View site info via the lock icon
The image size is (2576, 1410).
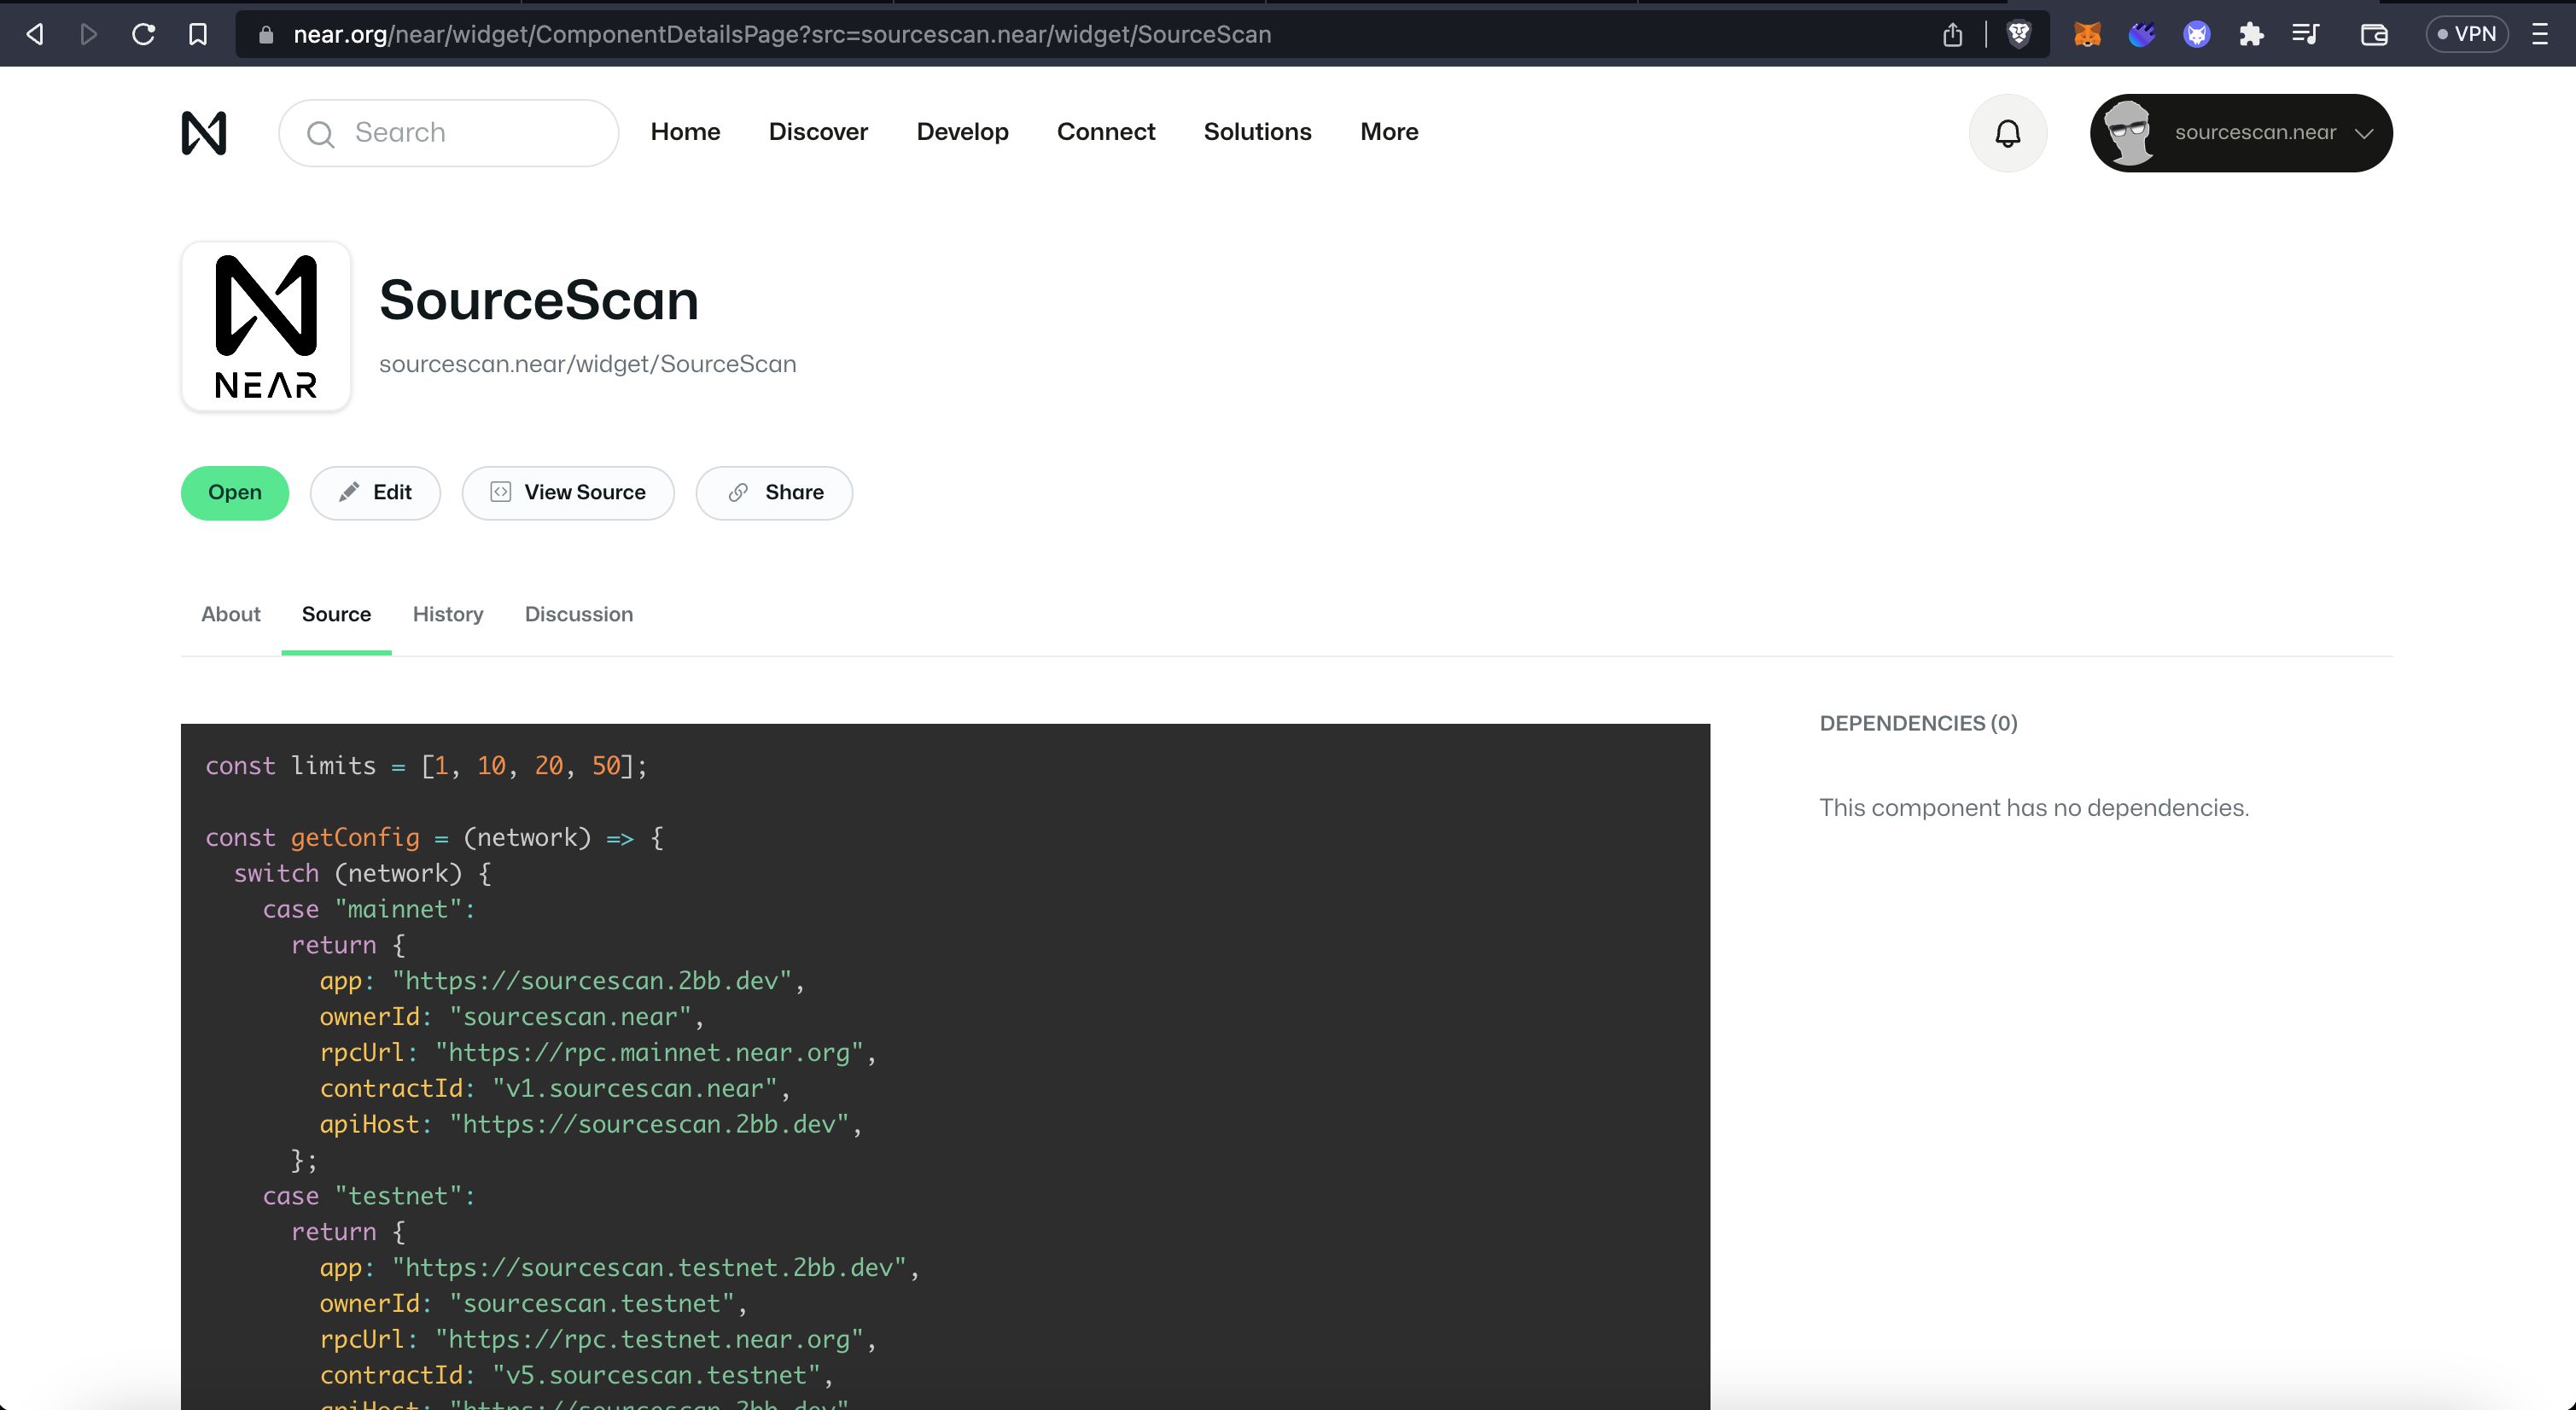[265, 35]
